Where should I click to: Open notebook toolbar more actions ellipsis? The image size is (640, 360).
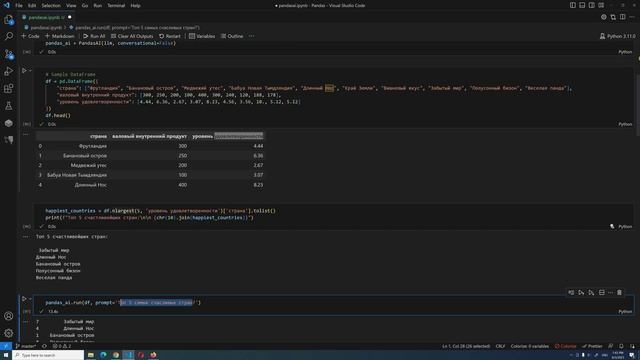tap(251, 36)
